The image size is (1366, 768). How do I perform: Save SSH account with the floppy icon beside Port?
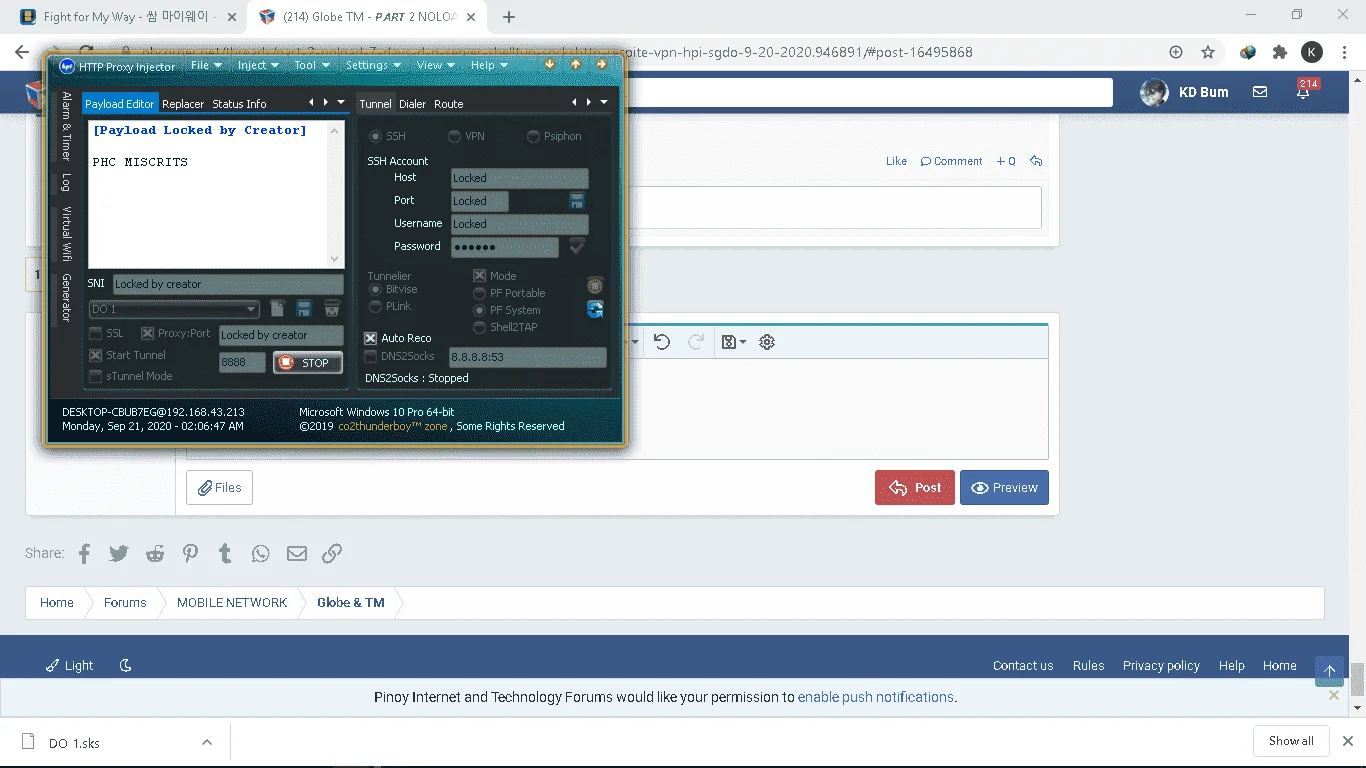(577, 201)
